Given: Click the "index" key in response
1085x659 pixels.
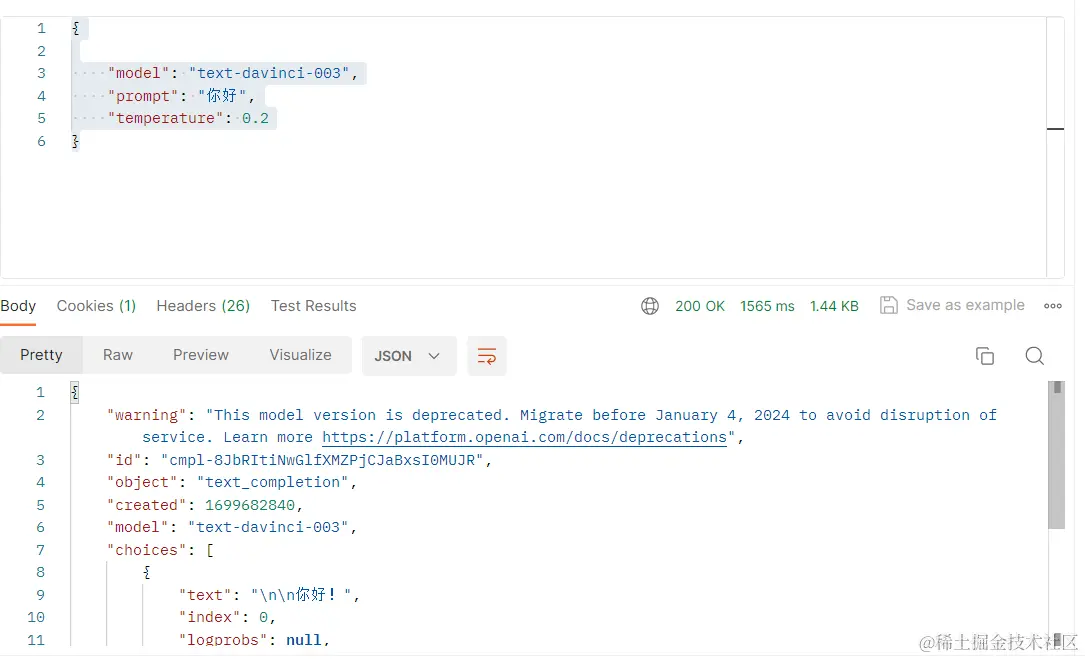Looking at the screenshot, I should click(x=210, y=617).
